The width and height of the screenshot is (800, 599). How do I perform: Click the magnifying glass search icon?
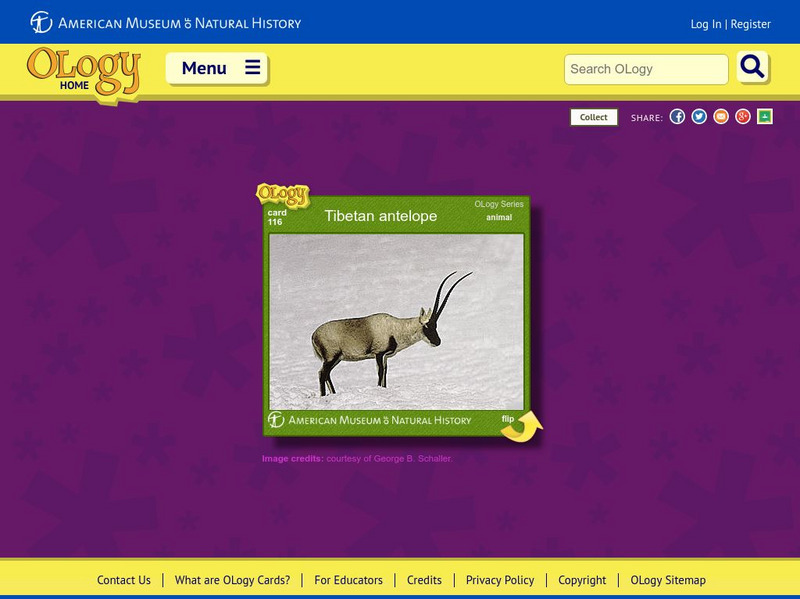(752, 69)
